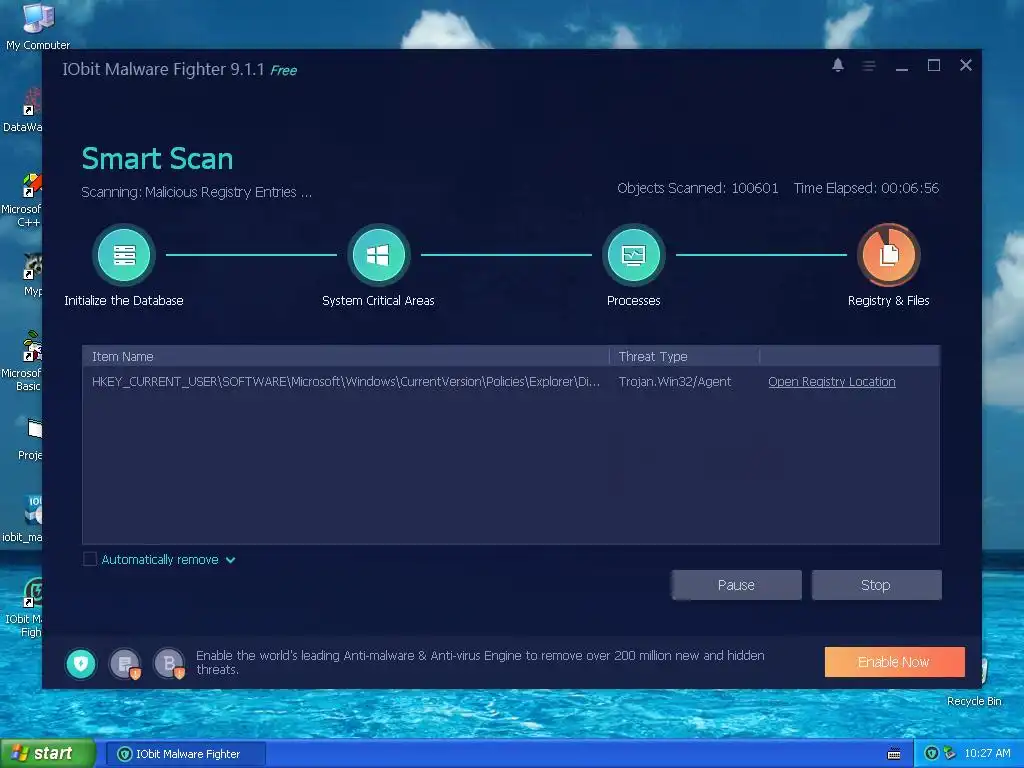Click the Item Name column header
The height and width of the screenshot is (768, 1024).
(x=345, y=357)
